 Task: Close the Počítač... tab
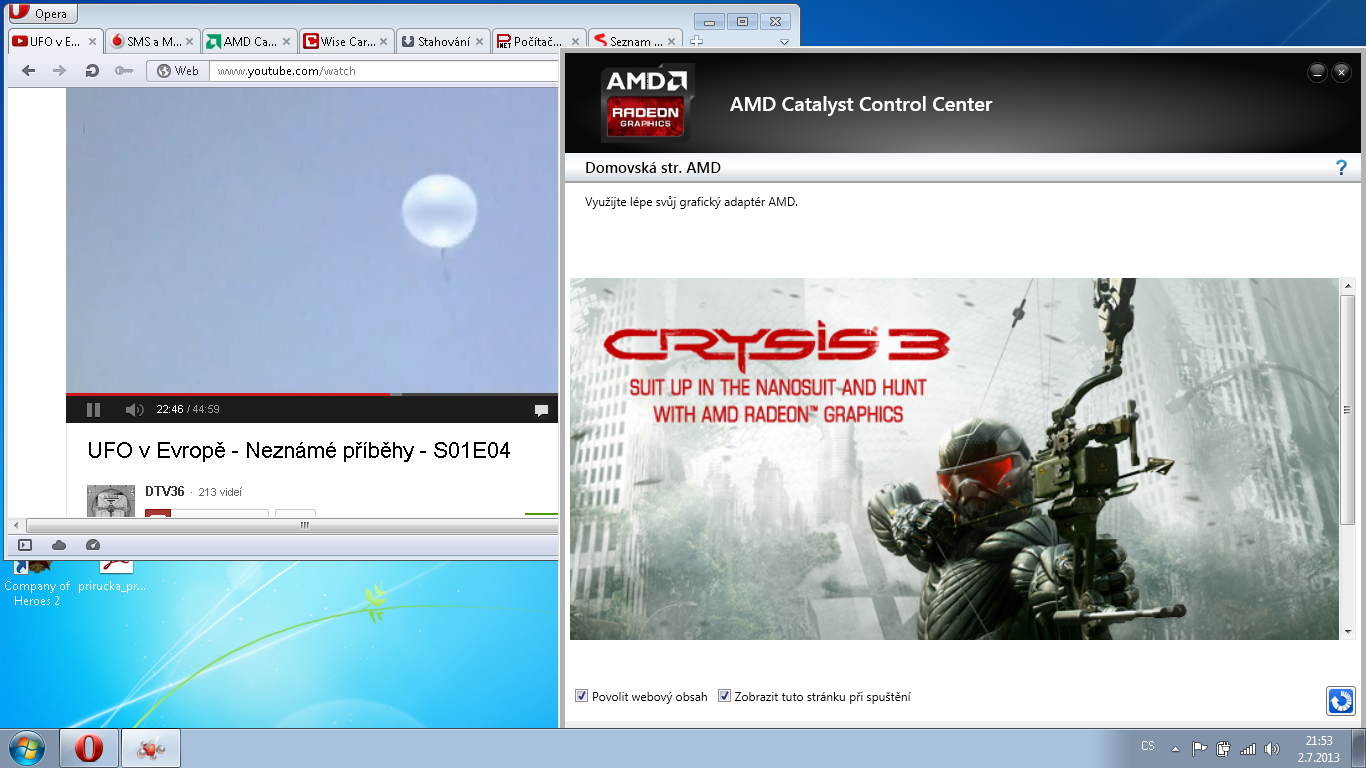pyautogui.click(x=577, y=42)
